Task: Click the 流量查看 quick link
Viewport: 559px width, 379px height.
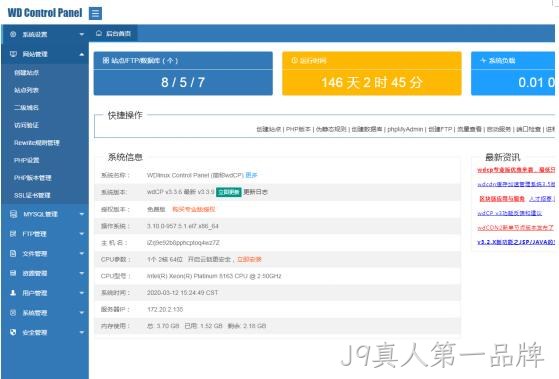Action: [469, 129]
